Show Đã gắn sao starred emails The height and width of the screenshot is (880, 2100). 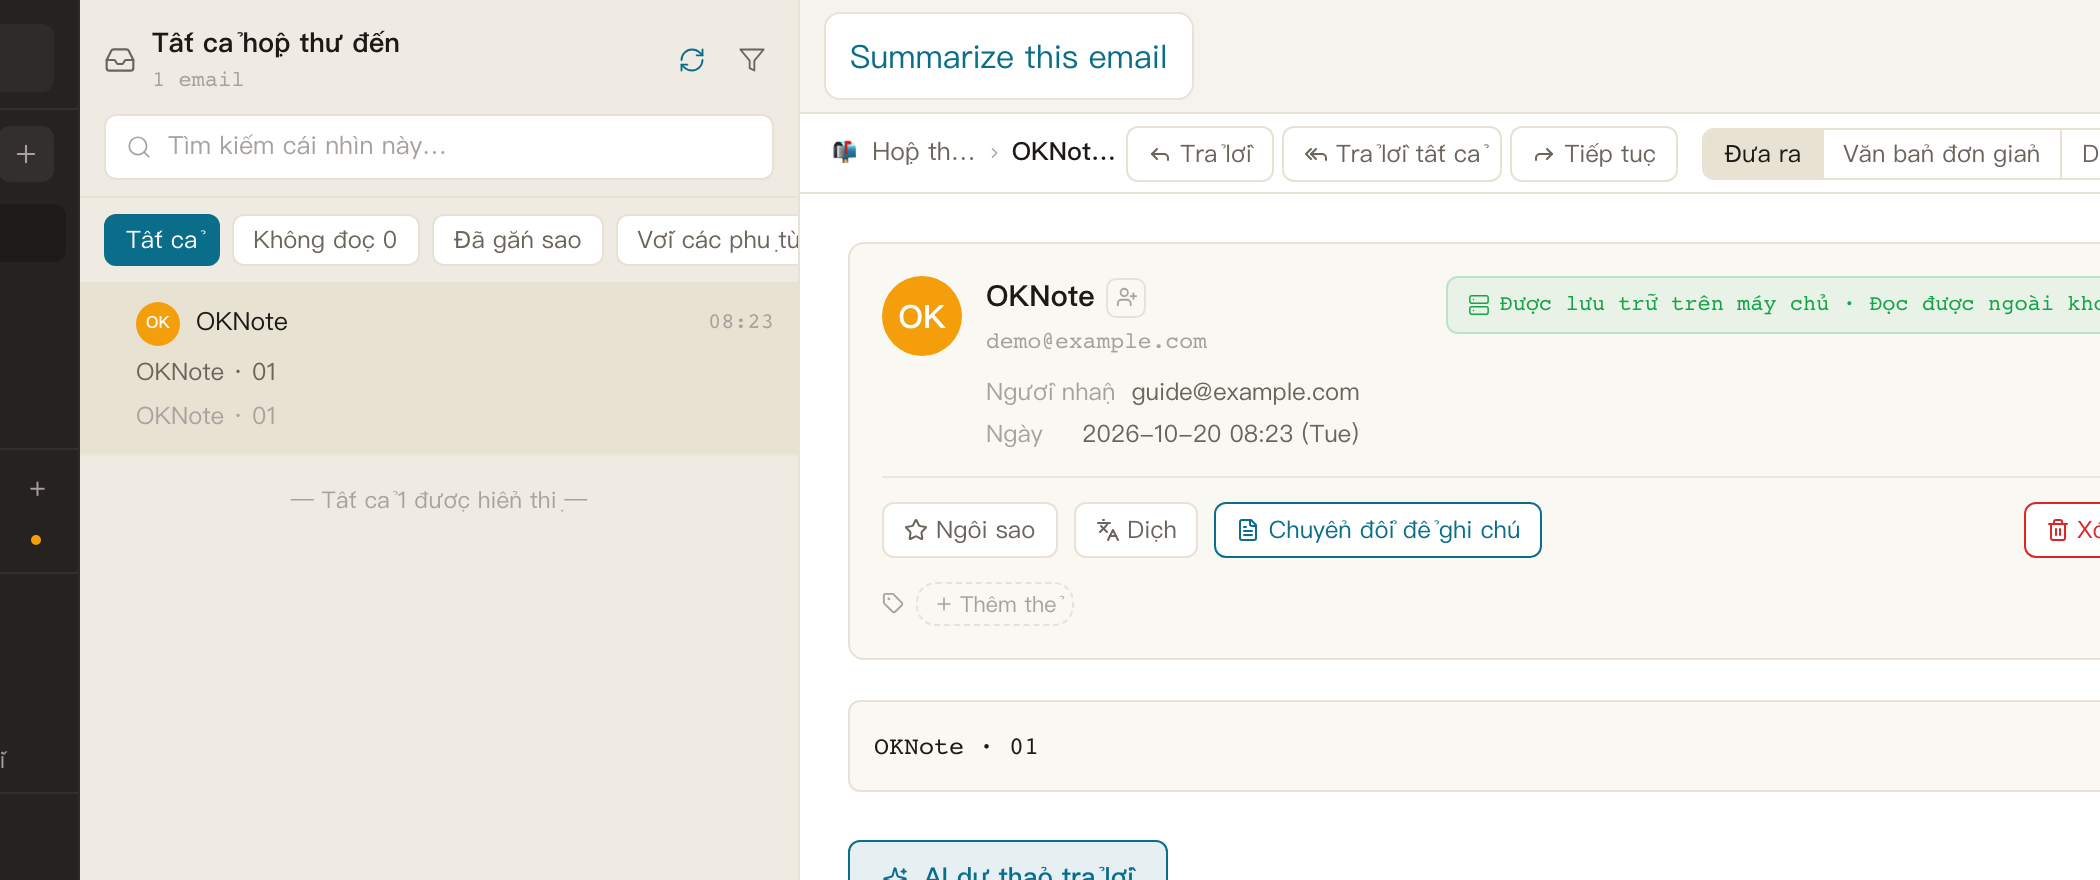click(x=517, y=240)
